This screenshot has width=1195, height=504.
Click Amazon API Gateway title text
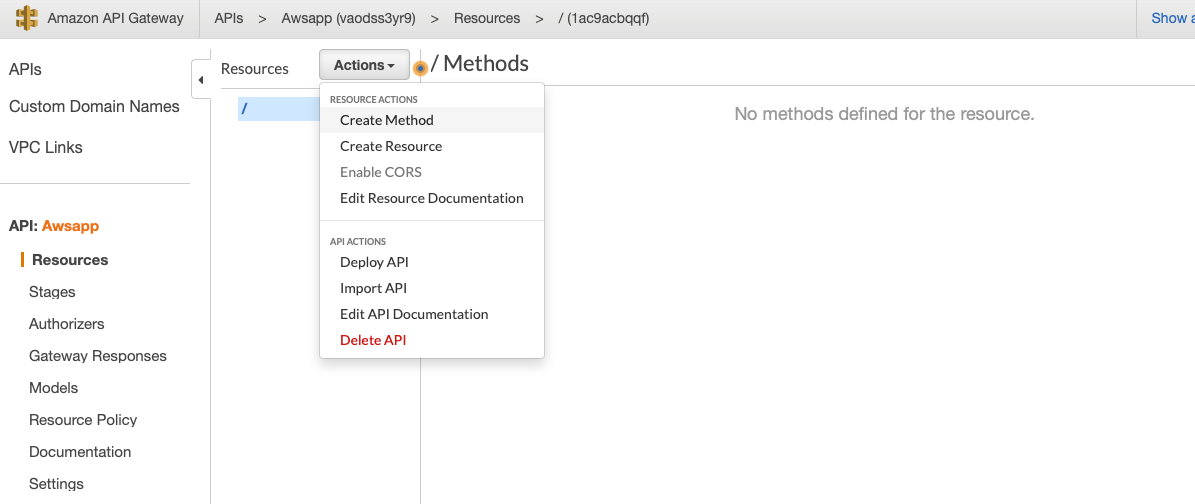115,18
